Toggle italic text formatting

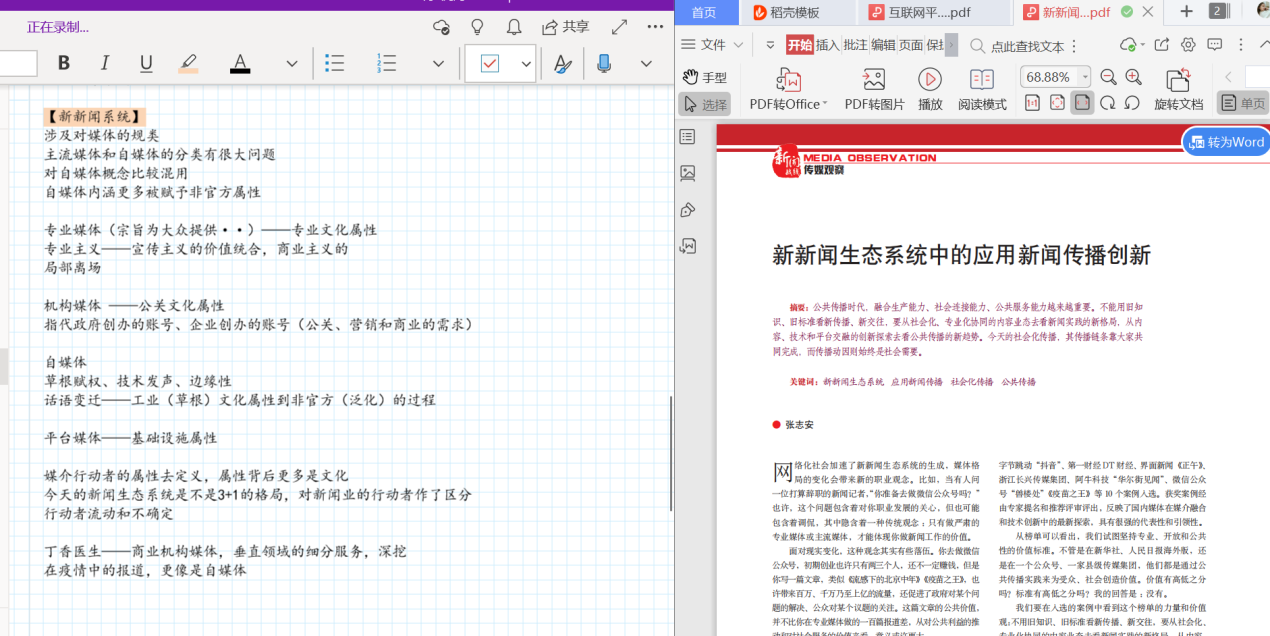pyautogui.click(x=105, y=63)
